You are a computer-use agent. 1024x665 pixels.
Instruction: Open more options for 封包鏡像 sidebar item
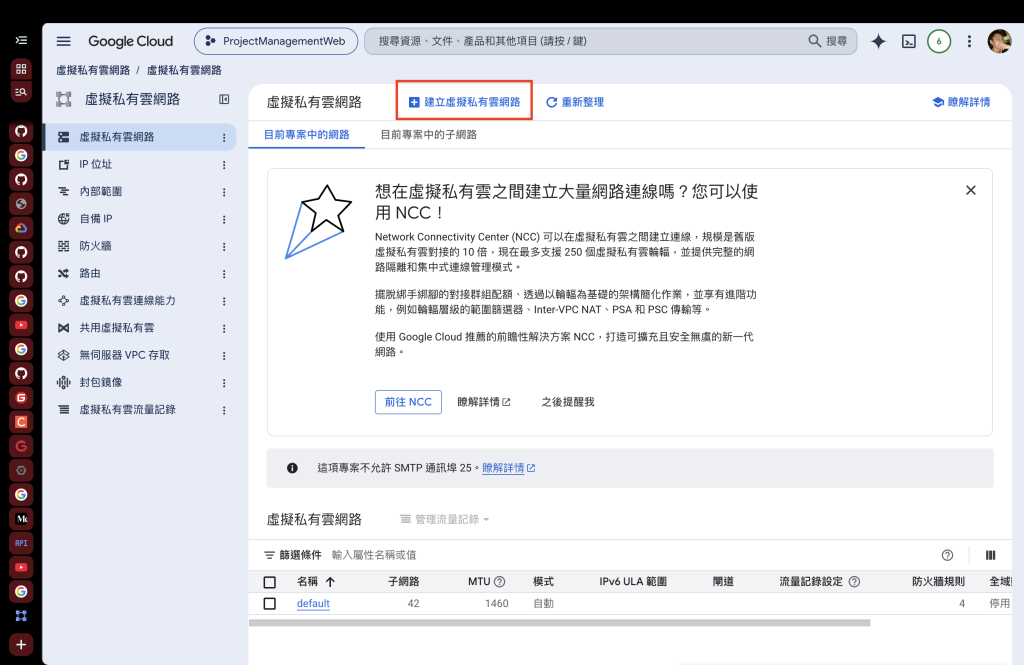(x=224, y=383)
